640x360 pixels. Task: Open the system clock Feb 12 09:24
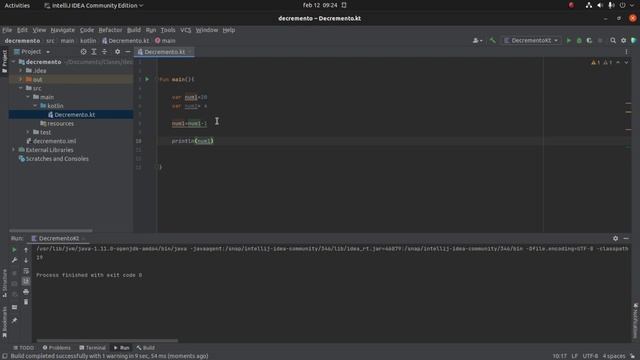pos(320,5)
